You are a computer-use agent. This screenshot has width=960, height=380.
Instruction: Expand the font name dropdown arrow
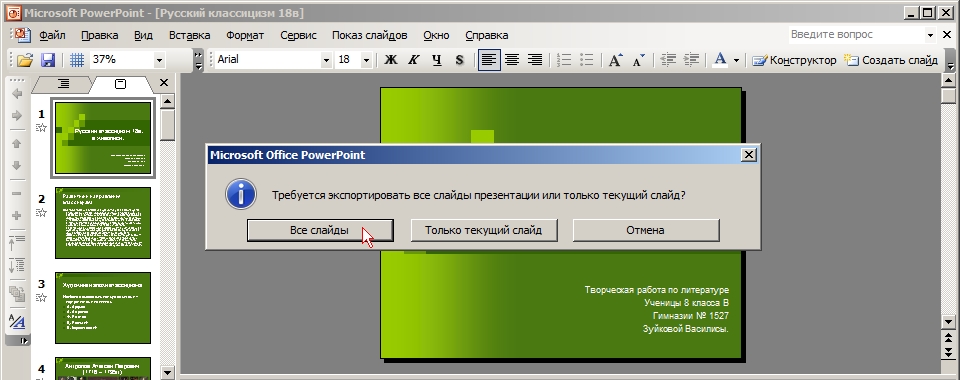coord(326,60)
